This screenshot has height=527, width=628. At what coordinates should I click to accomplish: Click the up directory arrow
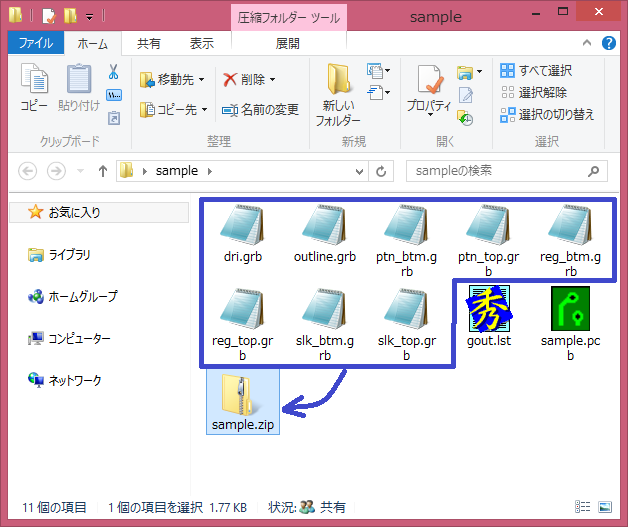point(102,171)
